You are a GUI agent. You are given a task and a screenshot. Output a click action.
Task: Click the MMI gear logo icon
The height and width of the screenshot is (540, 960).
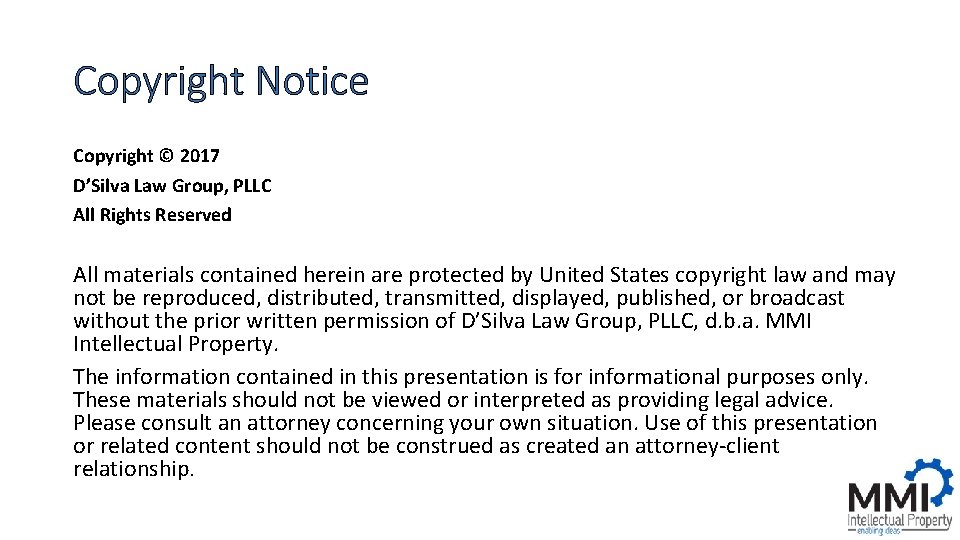click(931, 483)
